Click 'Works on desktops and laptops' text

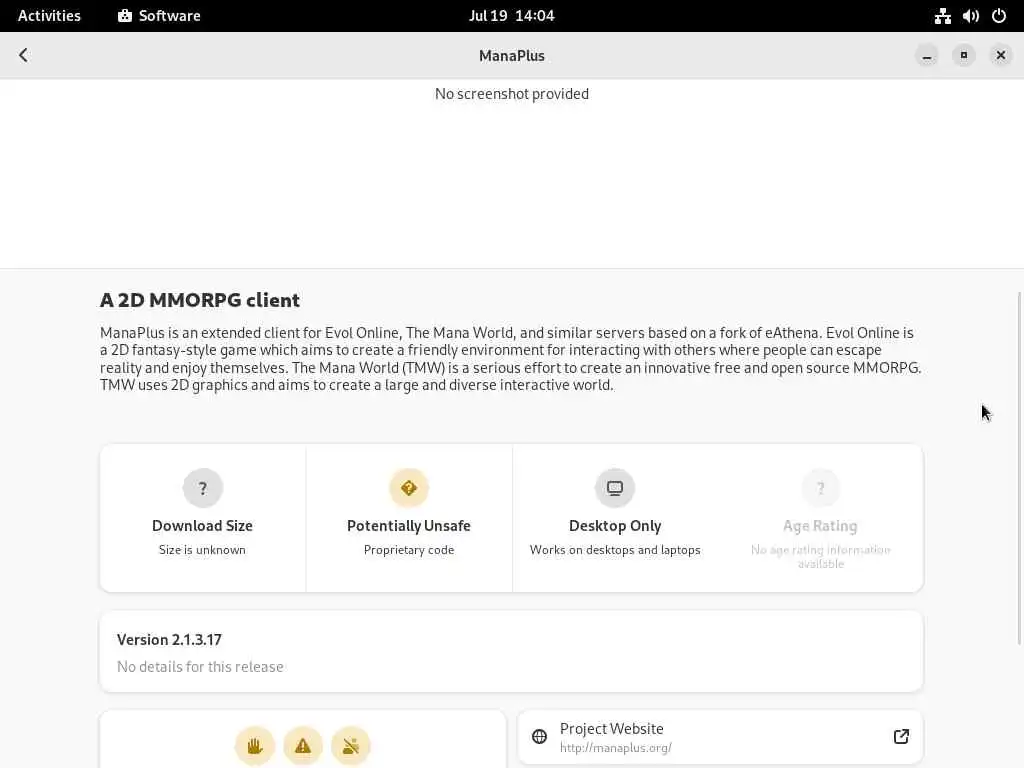pyautogui.click(x=615, y=550)
